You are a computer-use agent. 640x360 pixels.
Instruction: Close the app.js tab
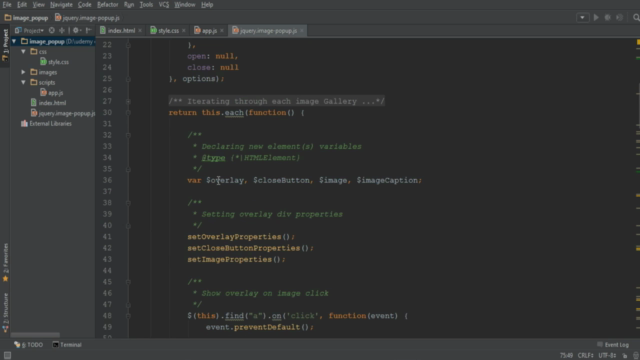(222, 31)
